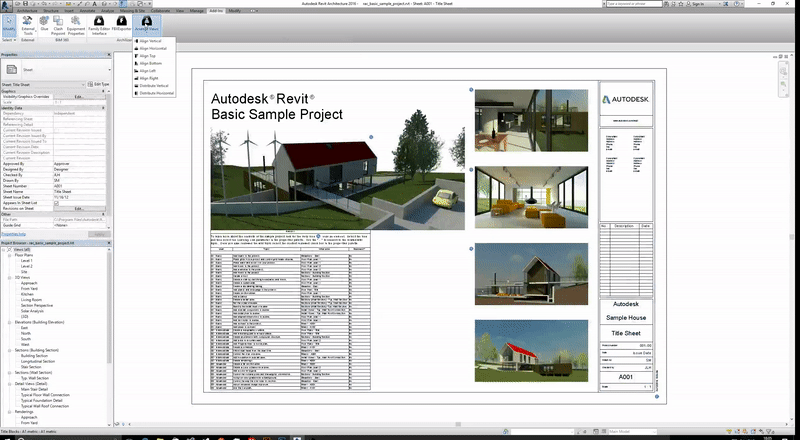
Task: Select the house exterior rendering on sheet
Action: [x=338, y=179]
